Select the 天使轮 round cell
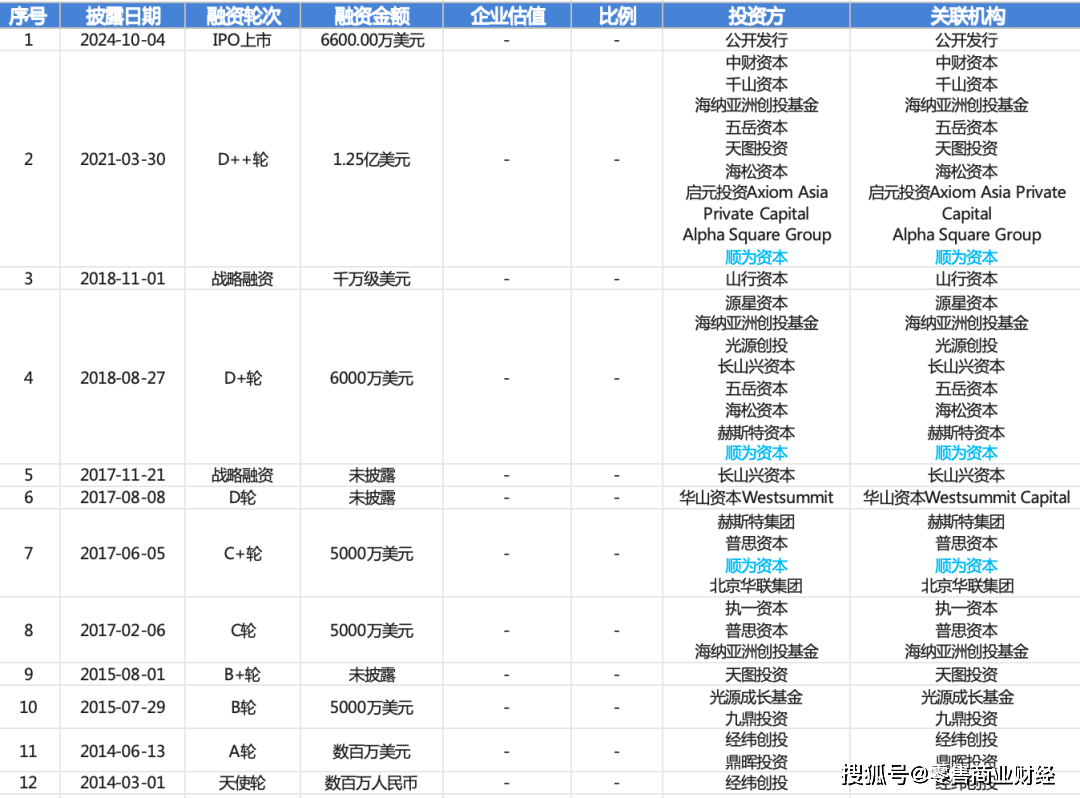Viewport: 1080px width, 798px height. point(242,783)
